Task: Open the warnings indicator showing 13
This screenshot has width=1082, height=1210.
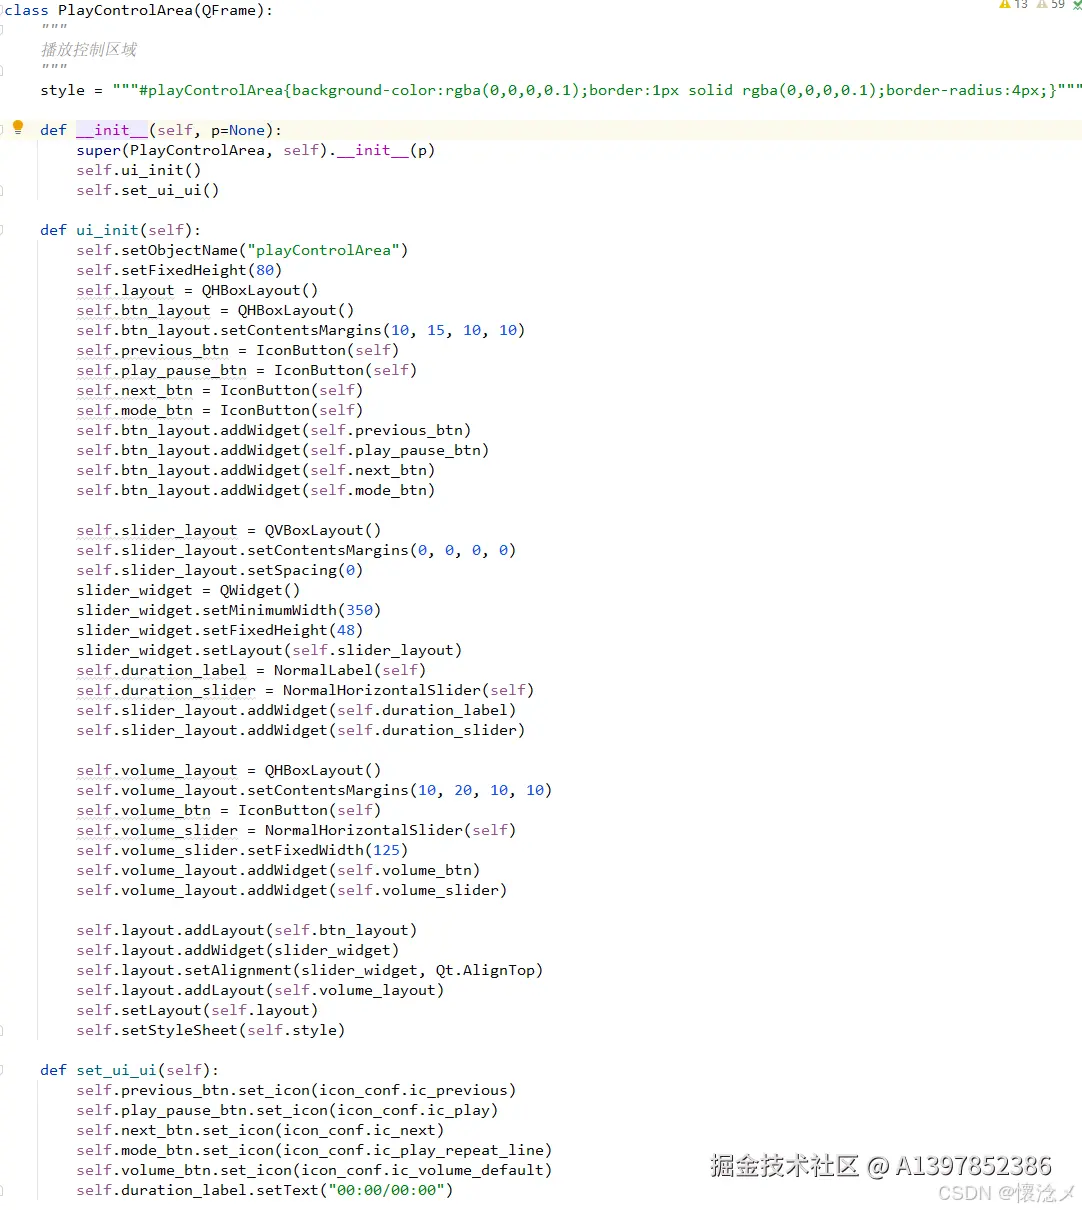Action: point(1013,5)
